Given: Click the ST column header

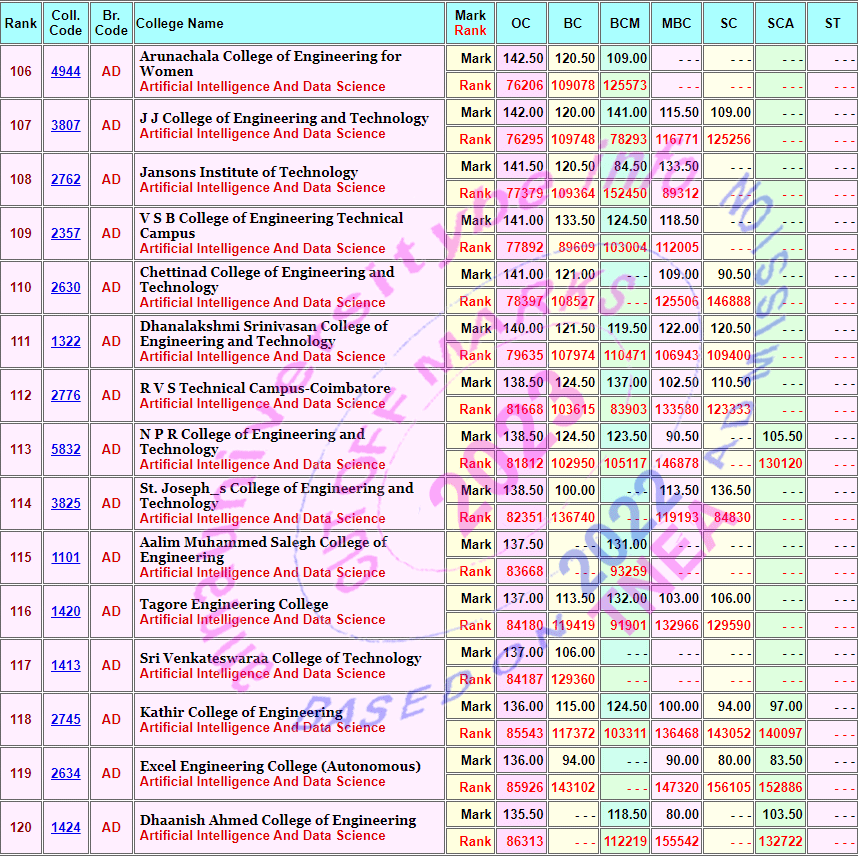Looking at the screenshot, I should click(x=832, y=23).
